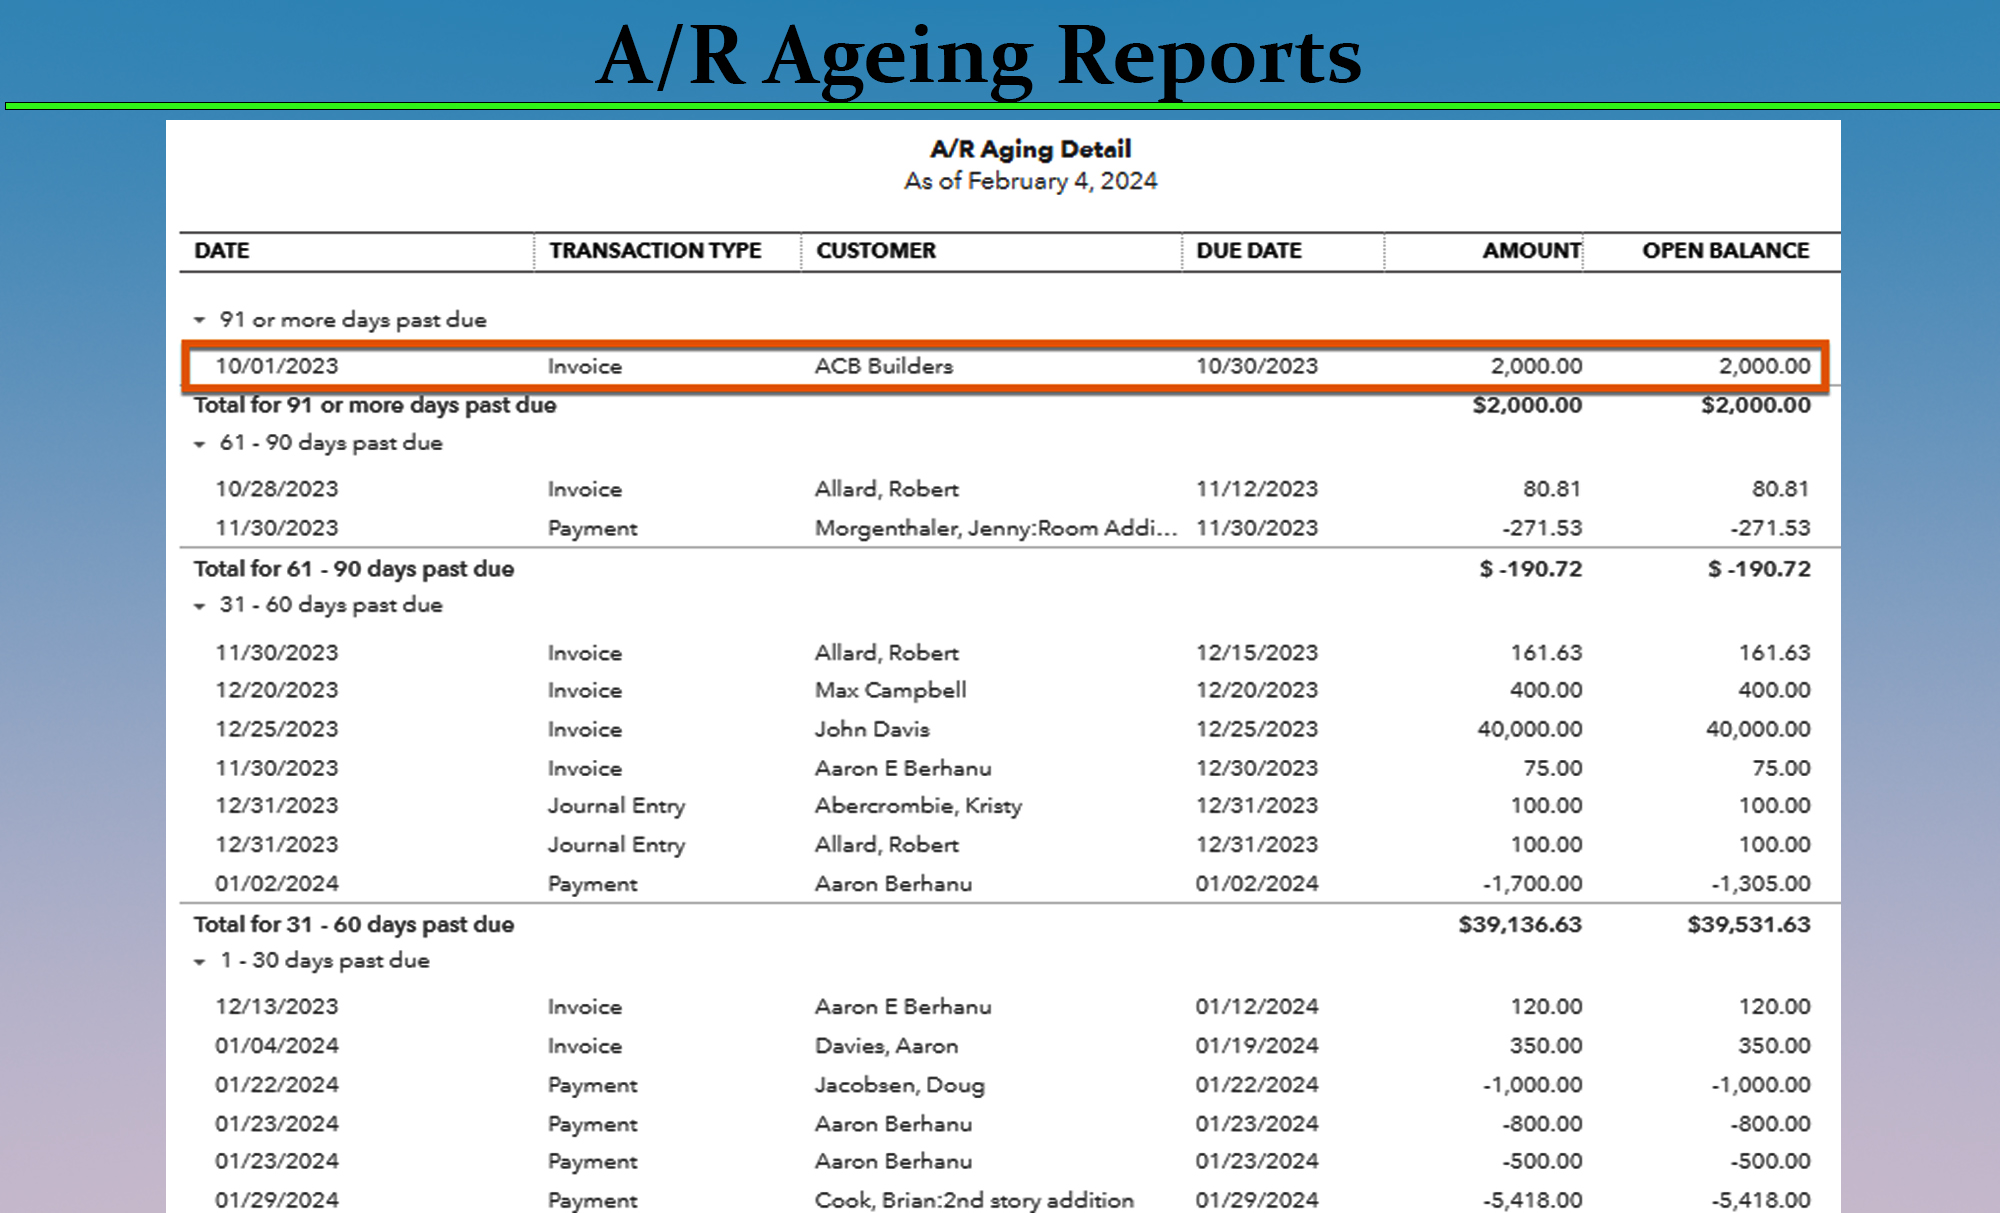Click the Cook, Brian 2nd story payment
The height and width of the screenshot is (1213, 2000).
[973, 1200]
